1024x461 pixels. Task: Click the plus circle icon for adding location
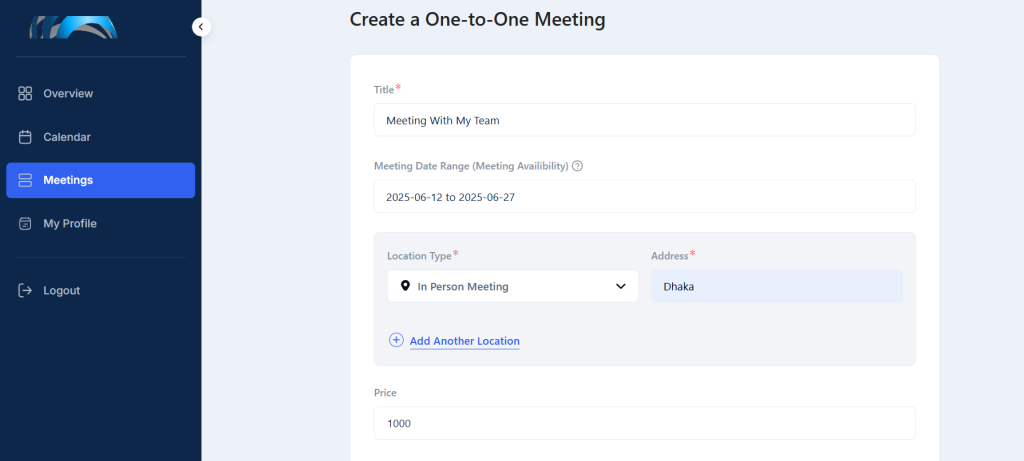(396, 340)
